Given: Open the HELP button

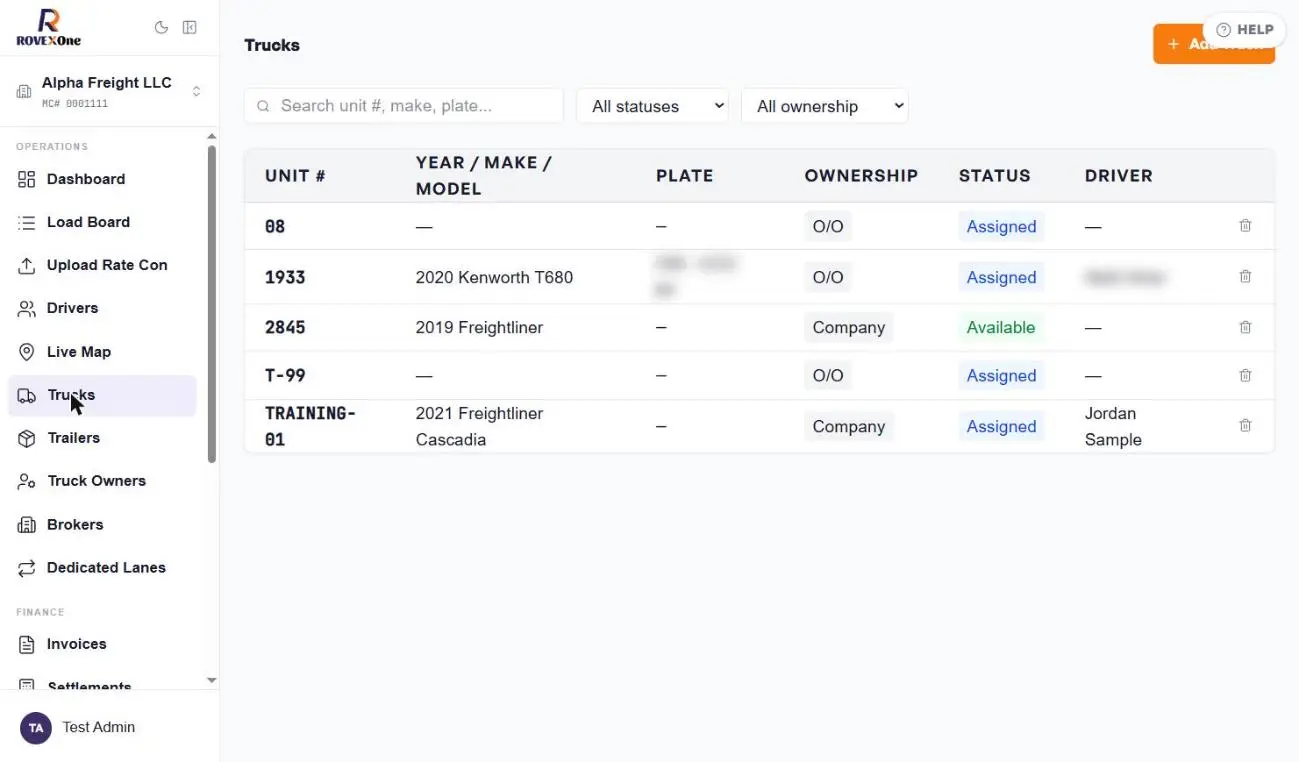Looking at the screenshot, I should tap(1244, 30).
